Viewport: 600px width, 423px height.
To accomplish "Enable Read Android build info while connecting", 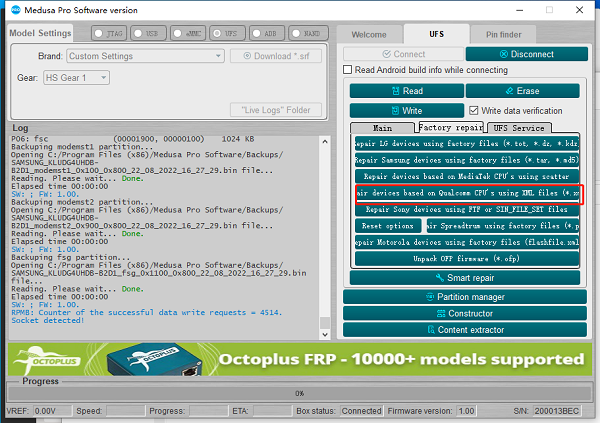I will [347, 70].
